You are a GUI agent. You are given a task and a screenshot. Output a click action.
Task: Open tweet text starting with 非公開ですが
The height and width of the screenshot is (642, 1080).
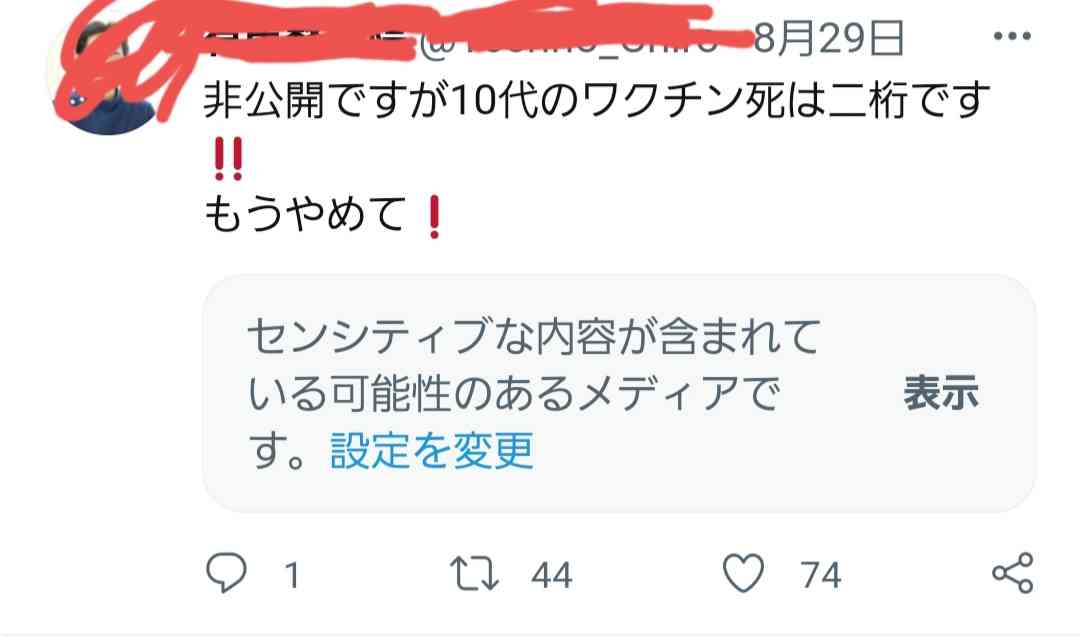coord(596,101)
